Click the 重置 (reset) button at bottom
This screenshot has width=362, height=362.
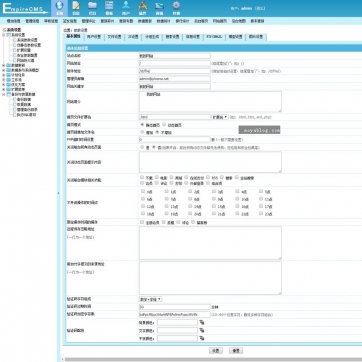coord(236,351)
